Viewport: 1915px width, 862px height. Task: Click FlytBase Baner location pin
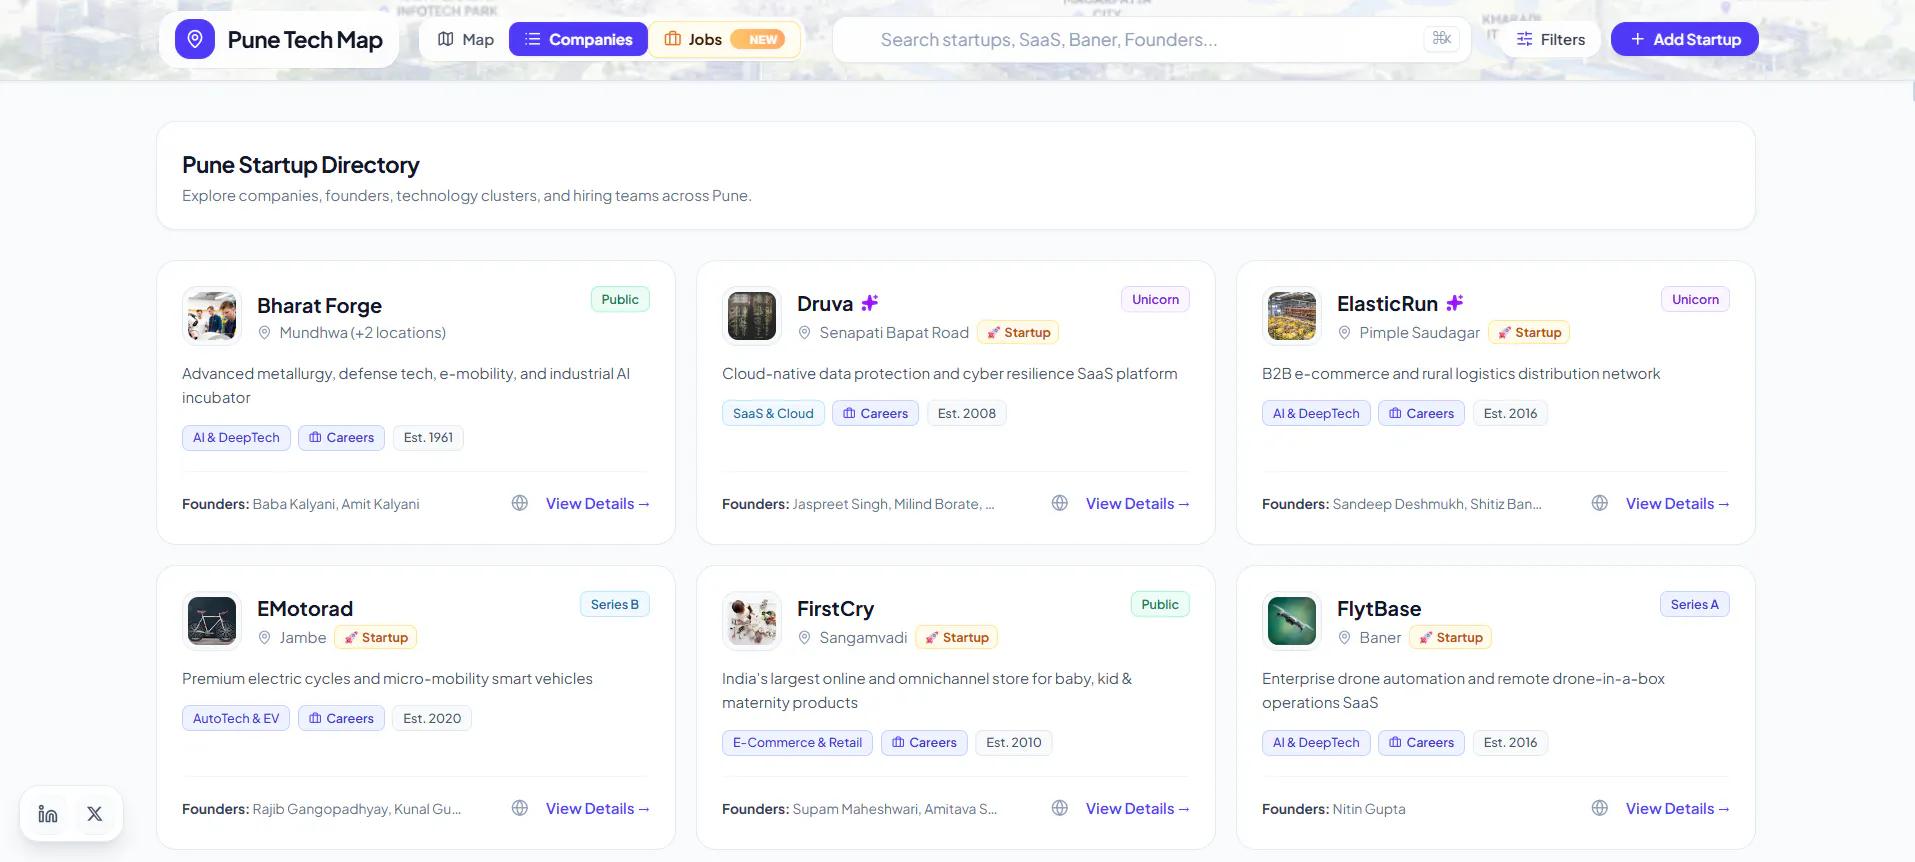1345,638
